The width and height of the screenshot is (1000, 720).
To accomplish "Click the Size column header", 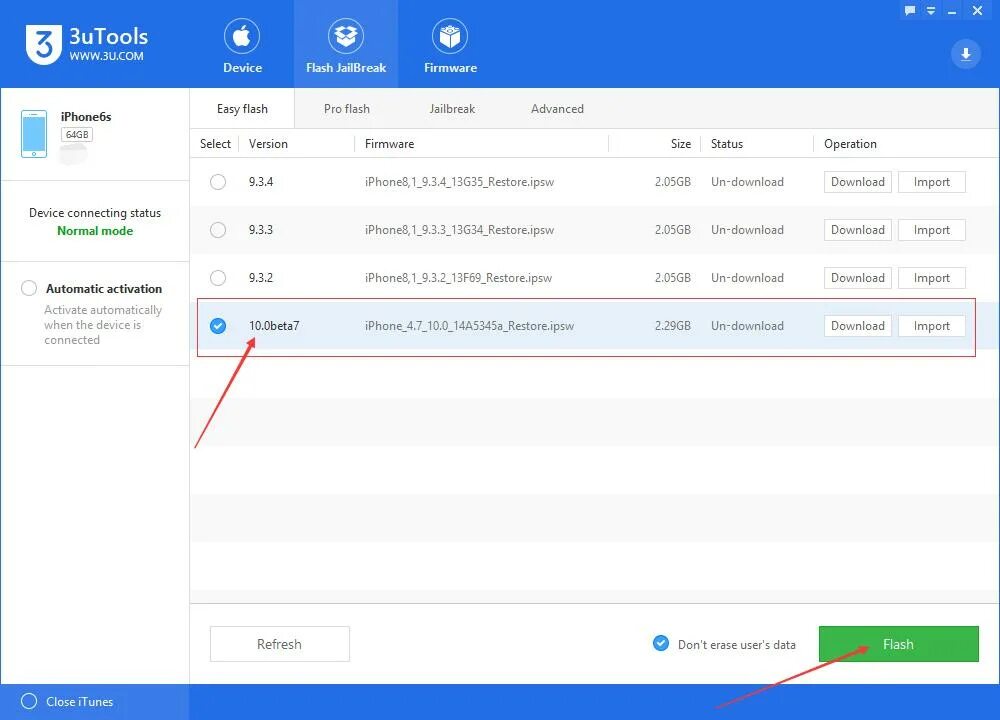I will tap(680, 143).
